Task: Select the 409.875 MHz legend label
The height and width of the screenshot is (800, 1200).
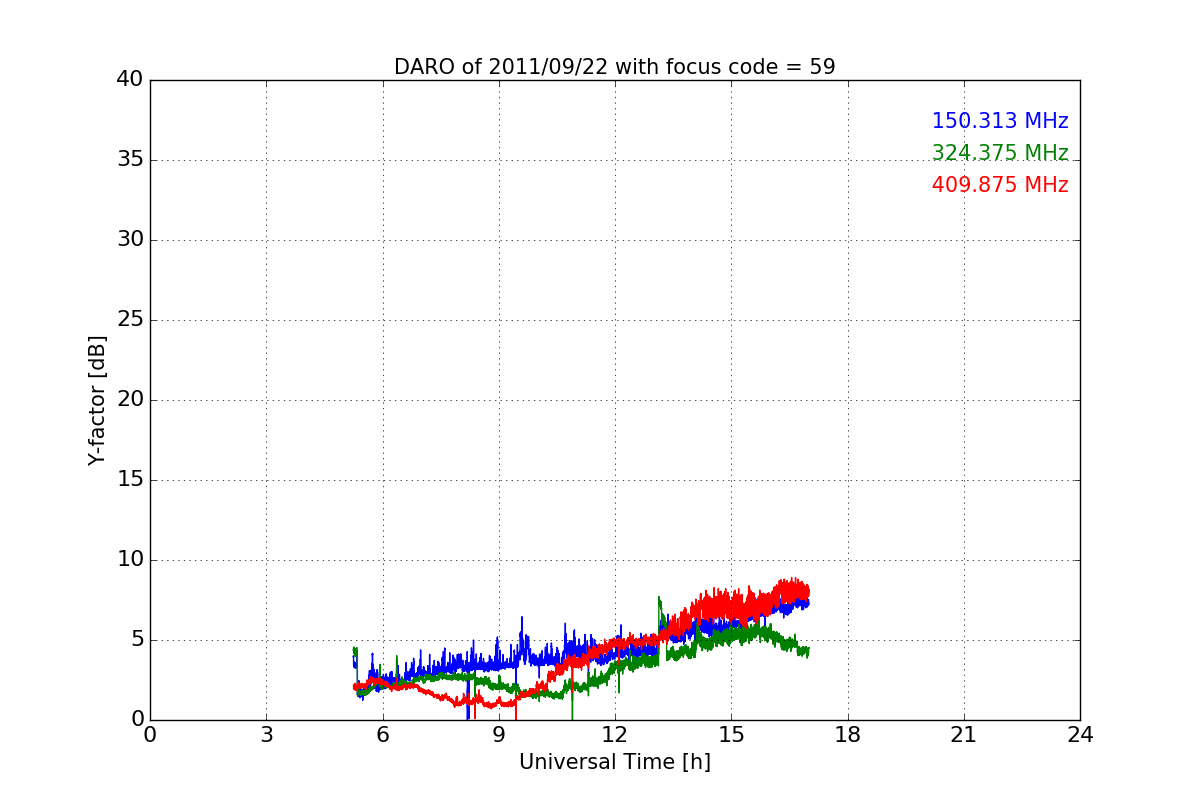Action: coord(1000,185)
